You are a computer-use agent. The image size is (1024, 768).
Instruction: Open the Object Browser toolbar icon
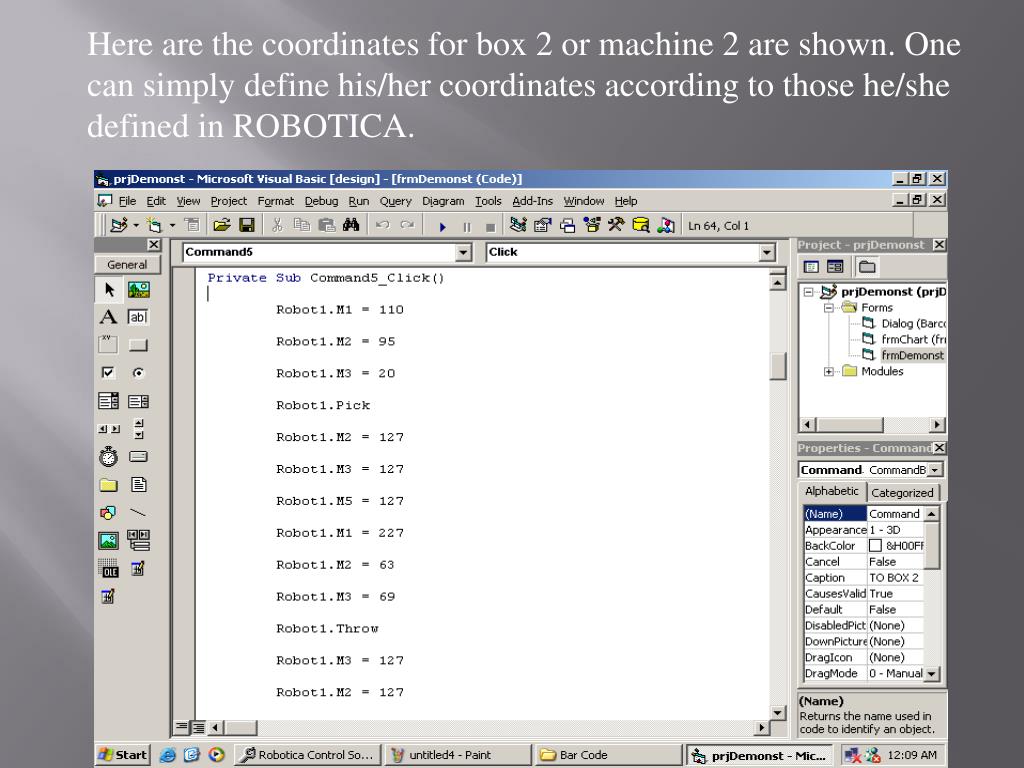[592, 225]
